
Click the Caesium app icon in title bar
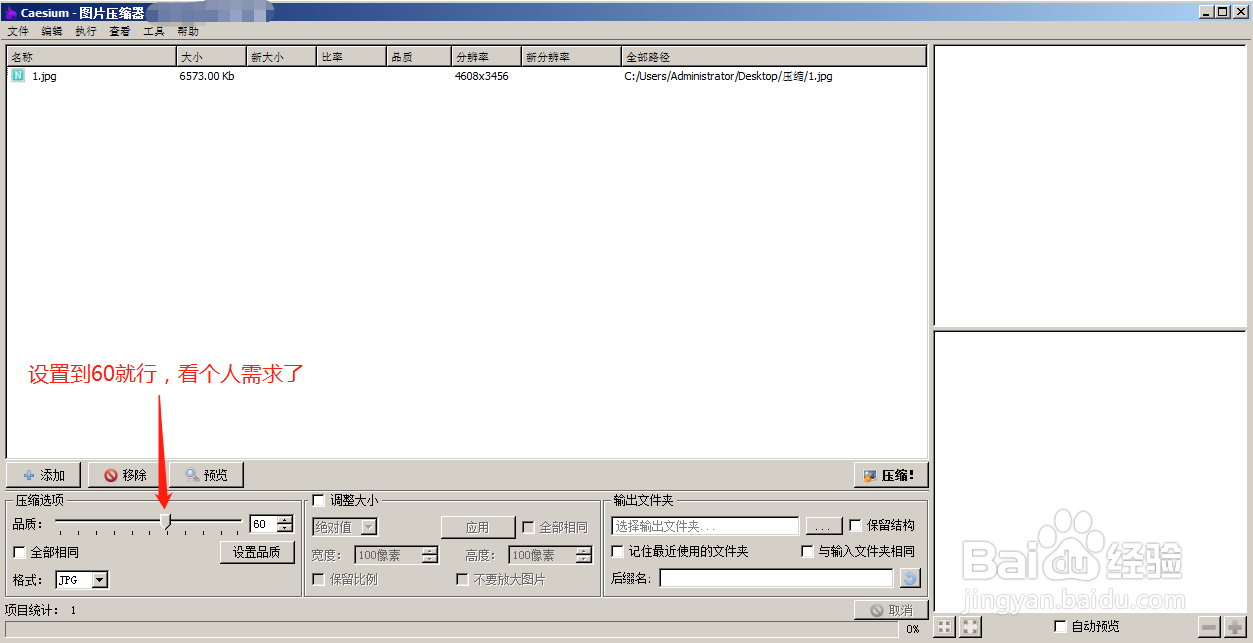pos(11,12)
